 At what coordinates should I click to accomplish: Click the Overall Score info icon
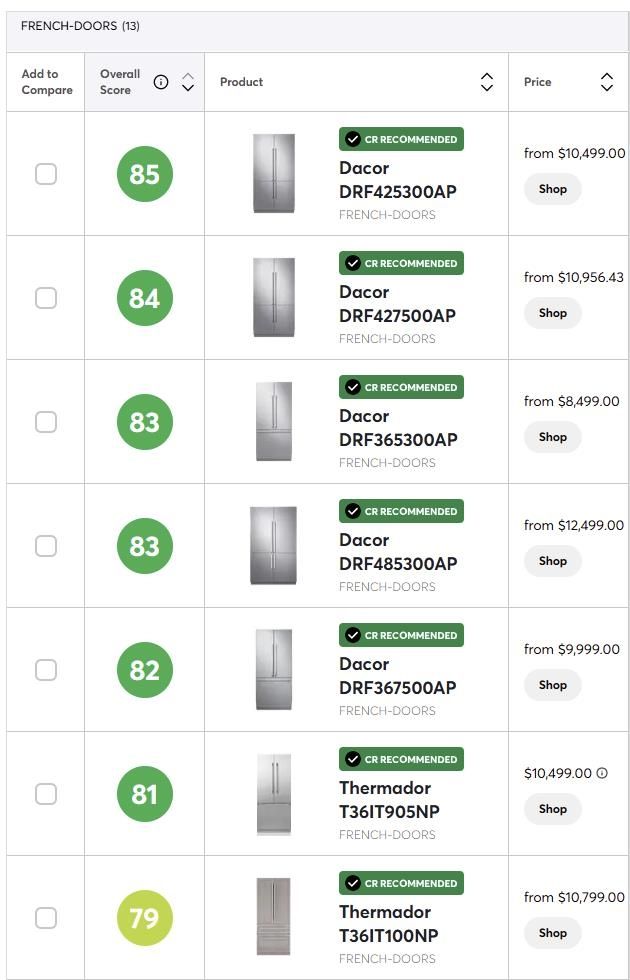point(161,82)
